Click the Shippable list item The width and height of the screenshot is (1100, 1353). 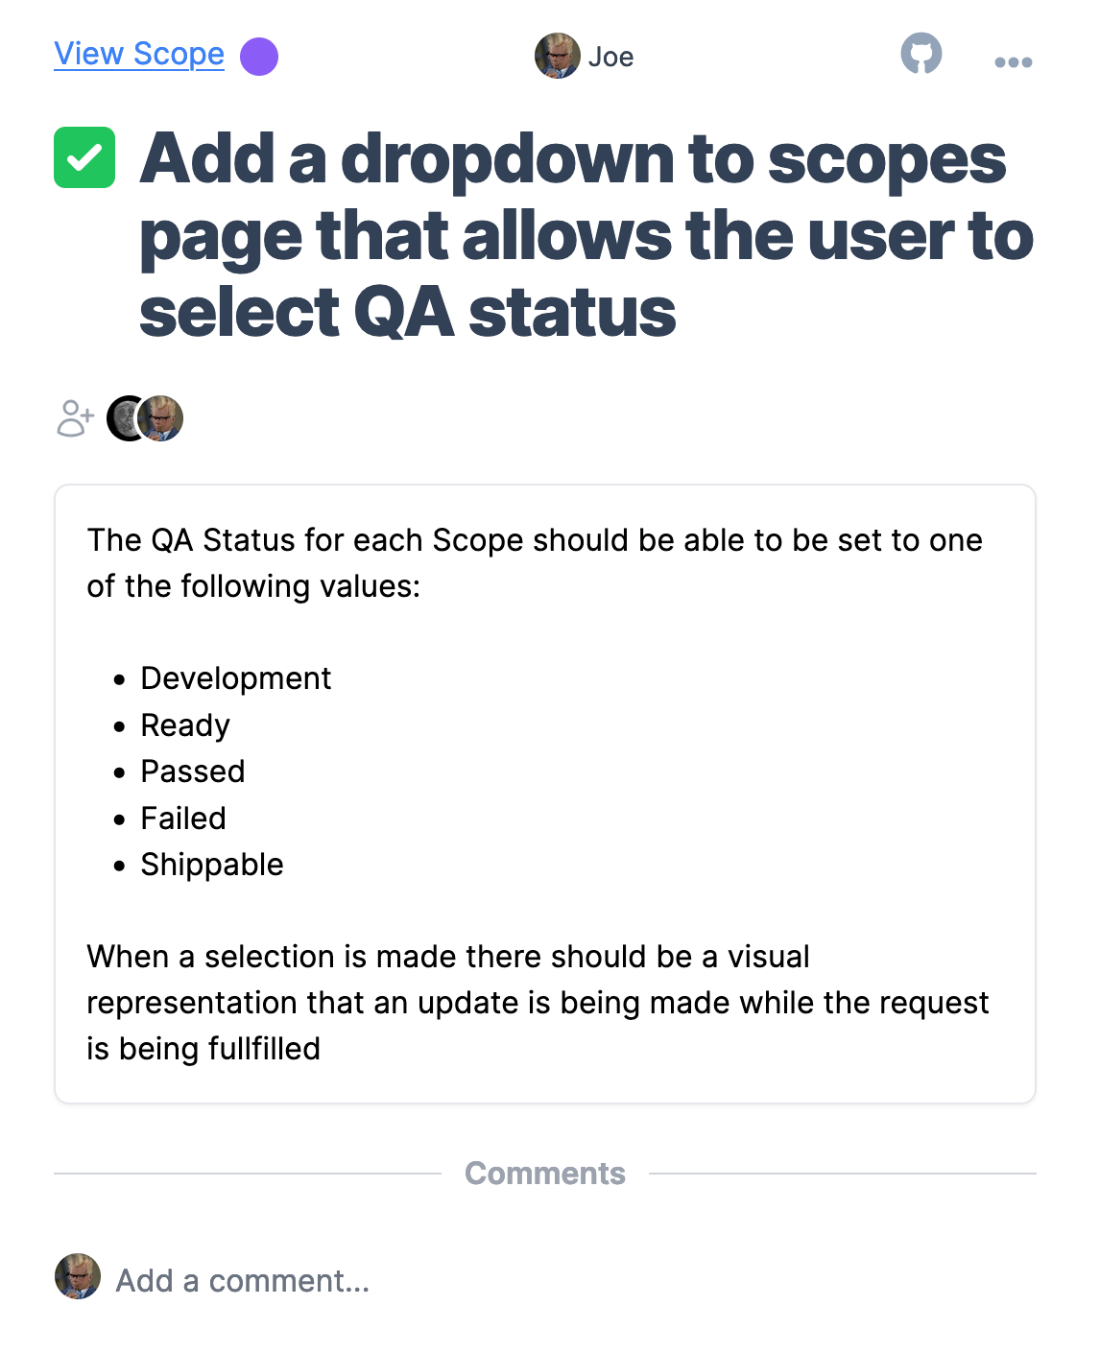pyautogui.click(x=212, y=864)
